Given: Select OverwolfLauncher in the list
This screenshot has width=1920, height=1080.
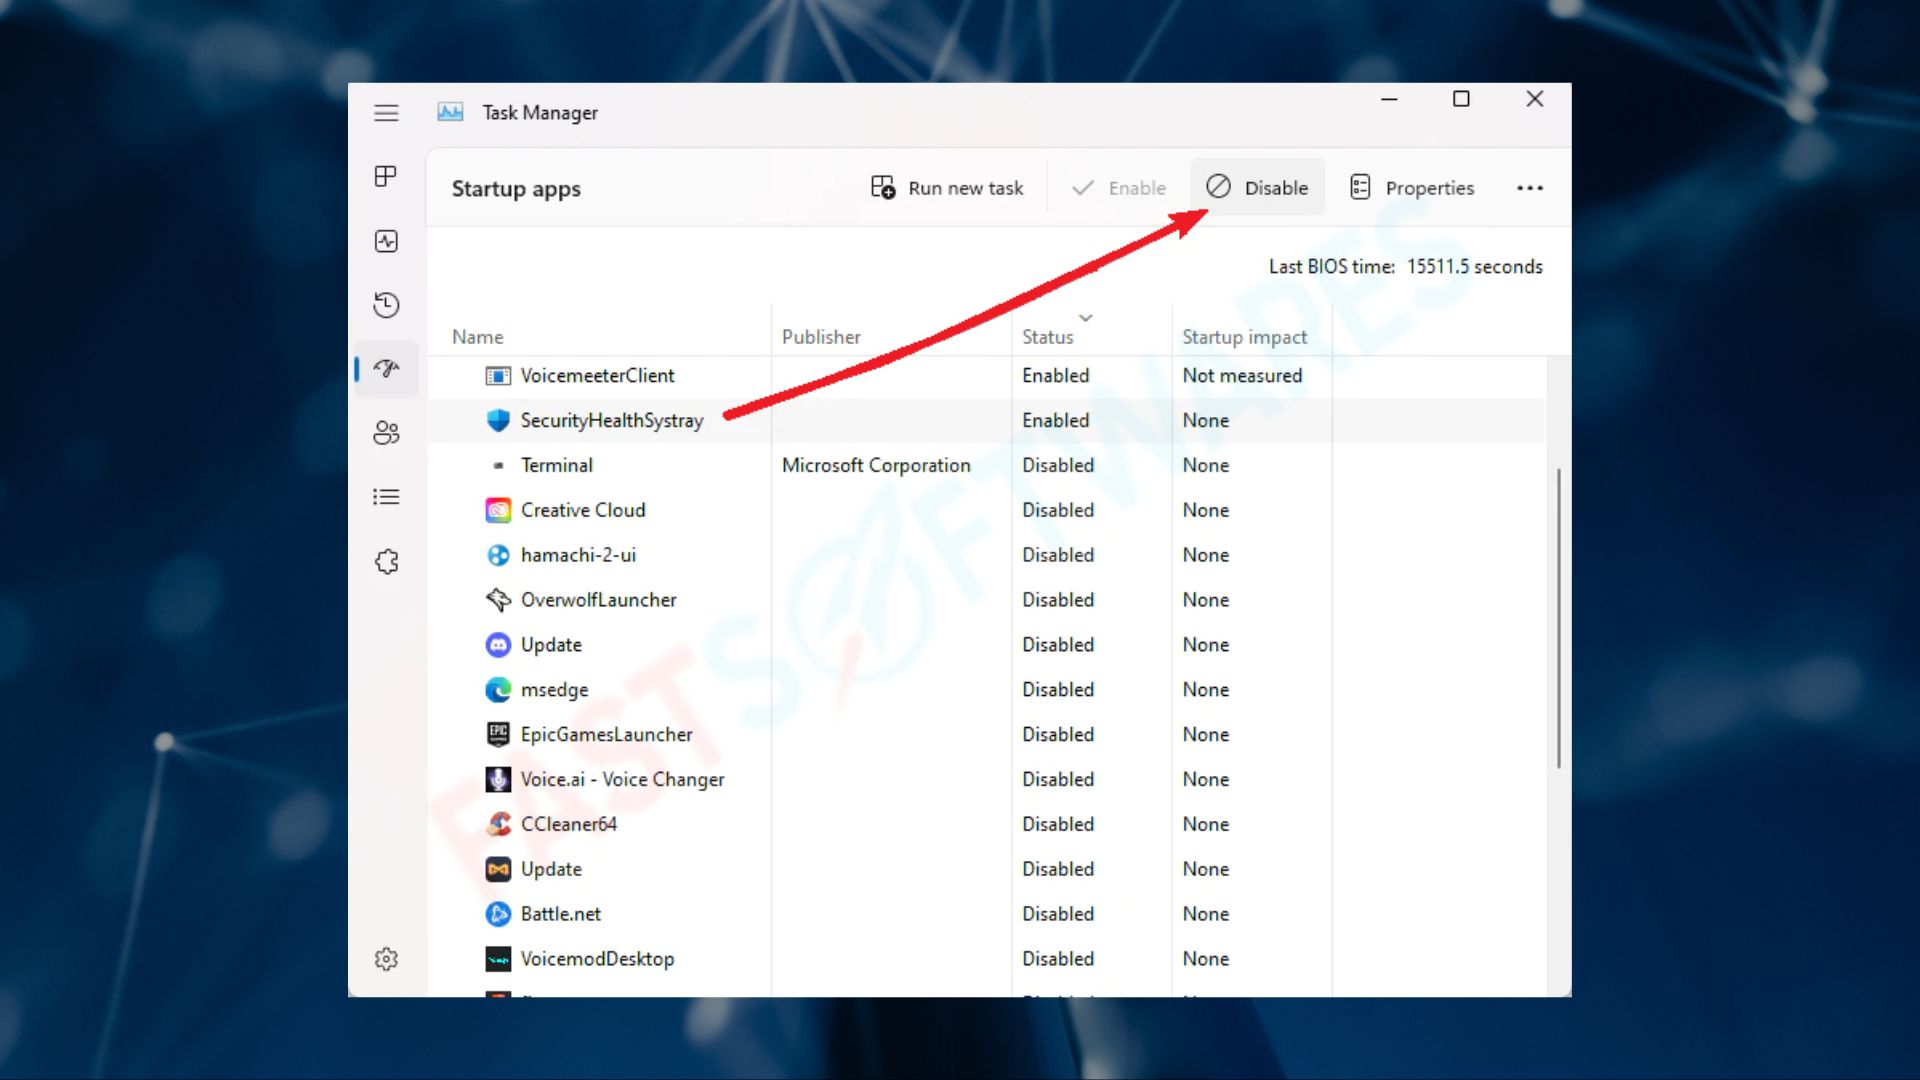Looking at the screenshot, I should (x=598, y=600).
